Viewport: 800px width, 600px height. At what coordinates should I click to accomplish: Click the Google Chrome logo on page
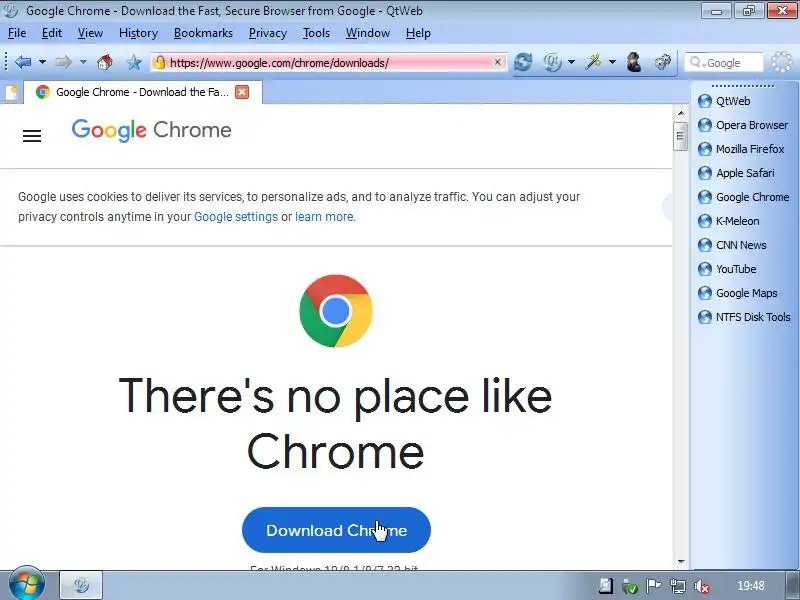click(x=152, y=131)
